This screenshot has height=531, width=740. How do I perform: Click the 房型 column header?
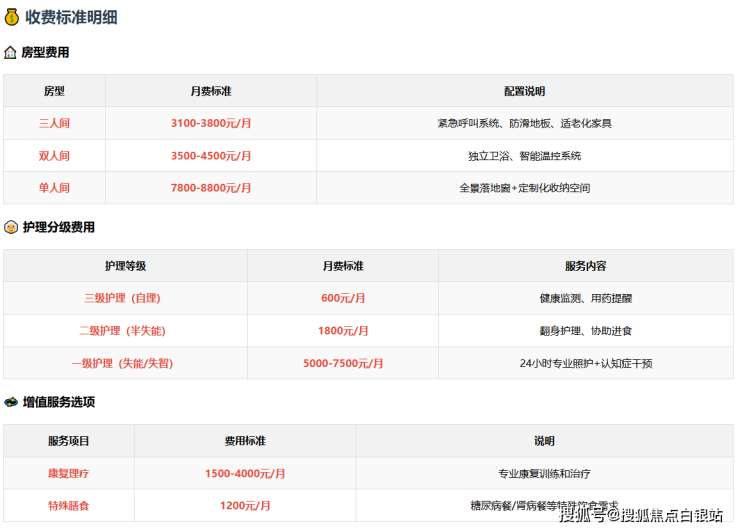[x=54, y=91]
